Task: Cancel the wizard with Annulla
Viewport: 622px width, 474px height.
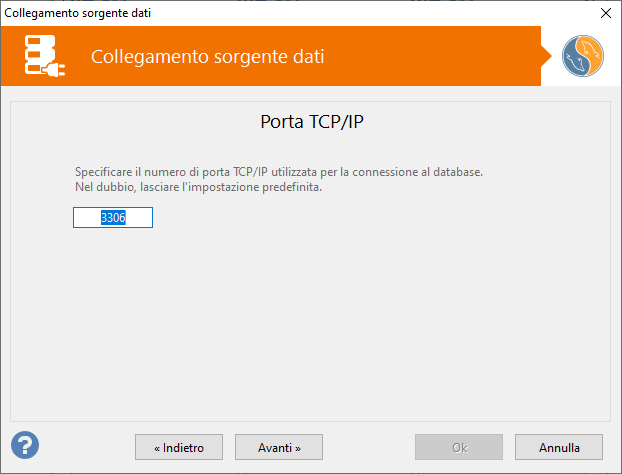Action: pyautogui.click(x=559, y=448)
